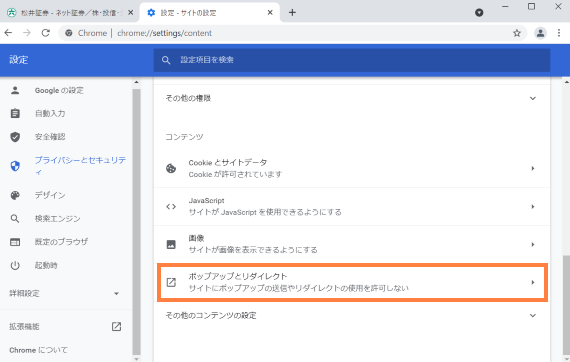This screenshot has width=570, height=362.
Task: Click the person icon beside Google の設定
Action: point(15,90)
